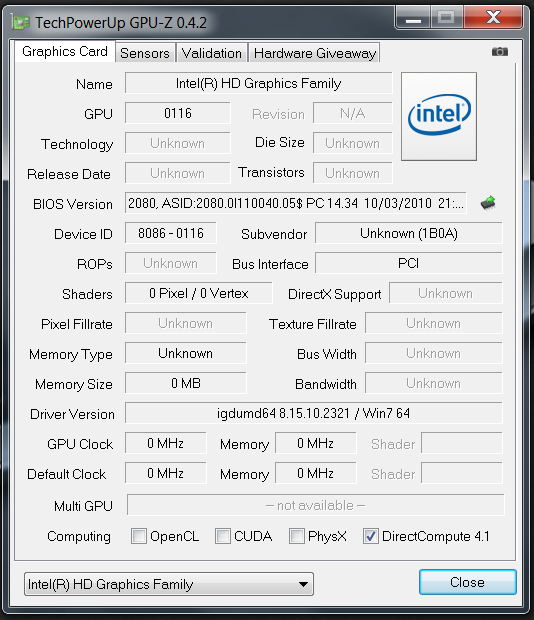
Task: Click the Memory clock value beside Default Clock
Action: click(316, 473)
